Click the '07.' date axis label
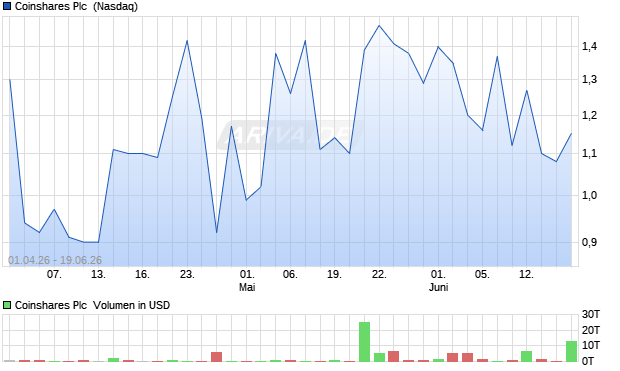620x371 pixels. point(54,274)
